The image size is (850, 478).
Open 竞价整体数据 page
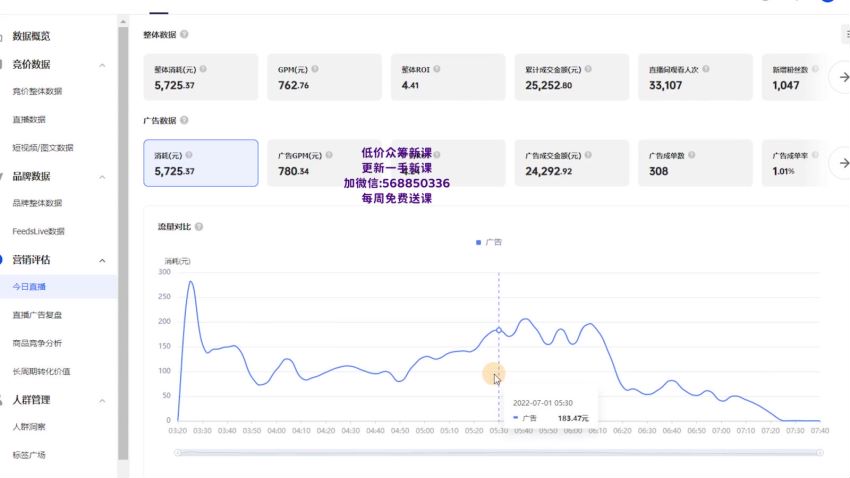point(37,92)
